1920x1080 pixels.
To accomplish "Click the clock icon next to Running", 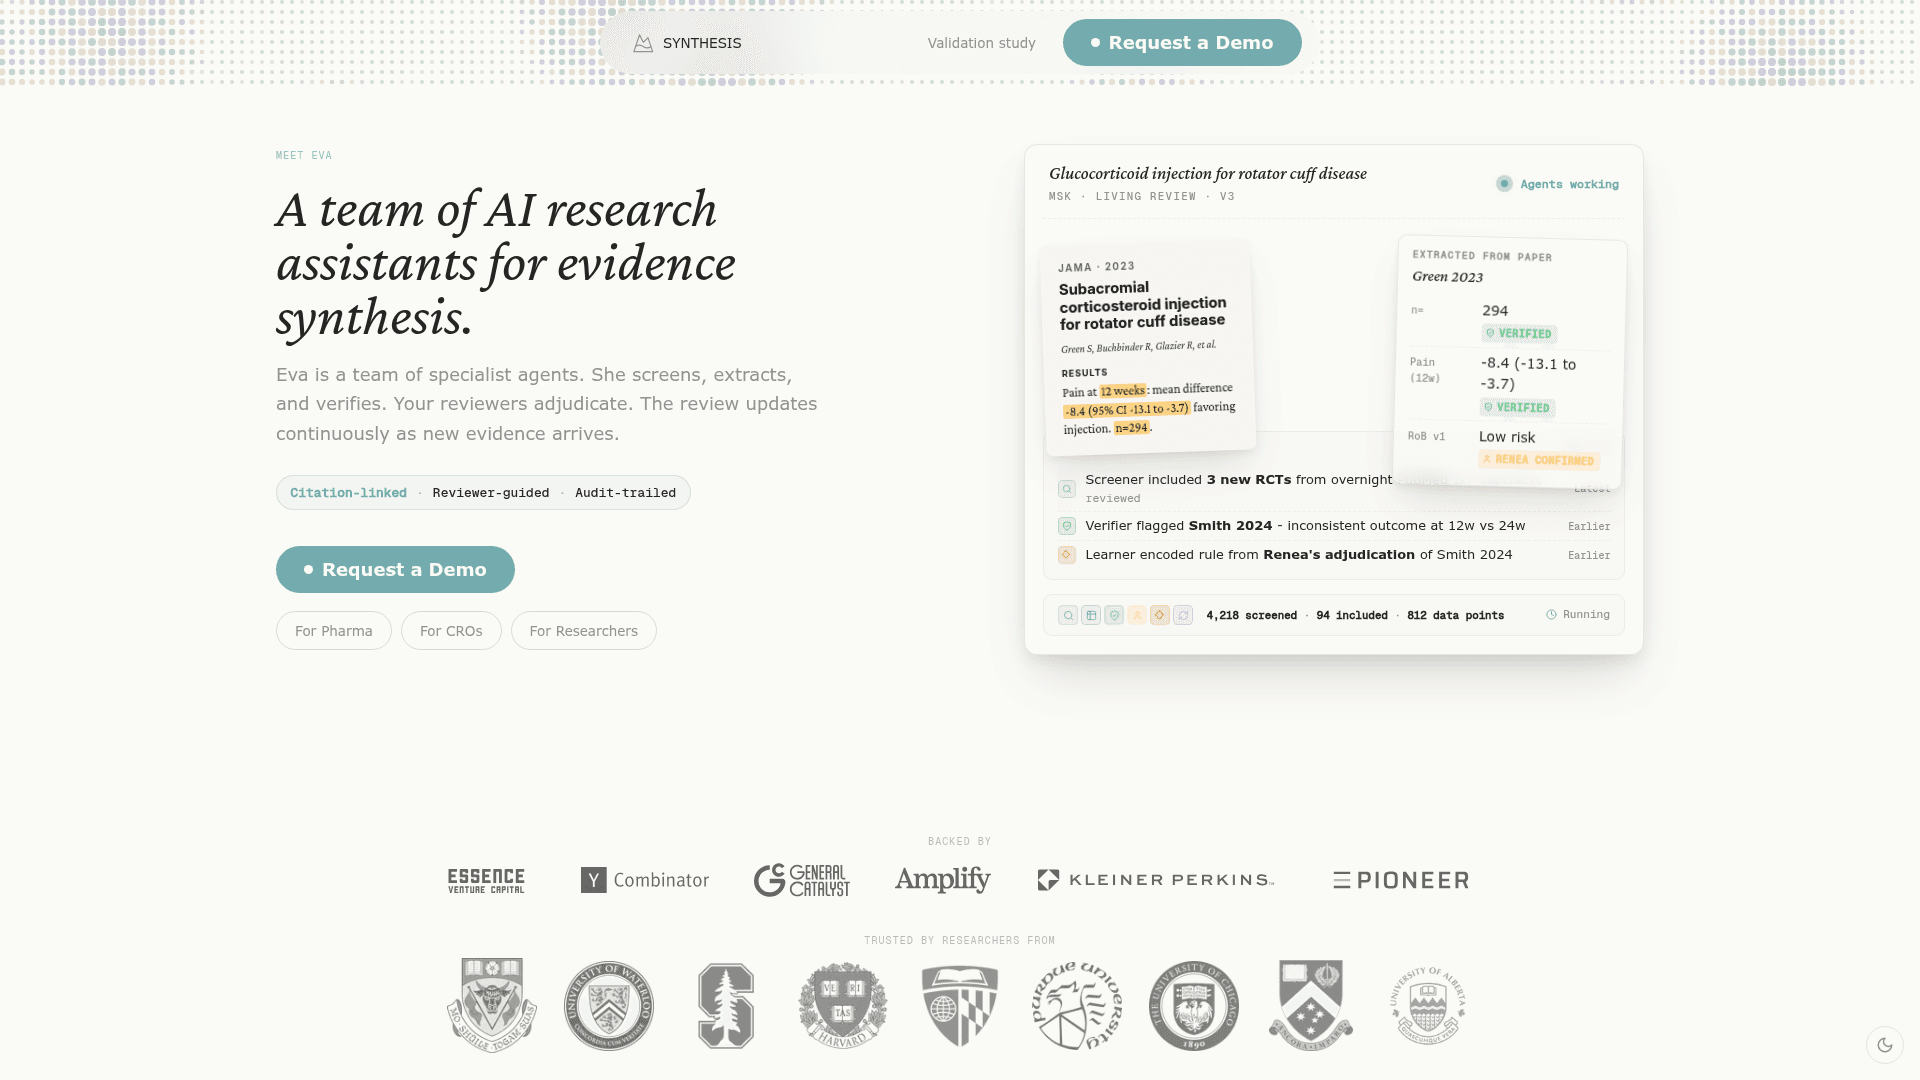I will 1552,615.
